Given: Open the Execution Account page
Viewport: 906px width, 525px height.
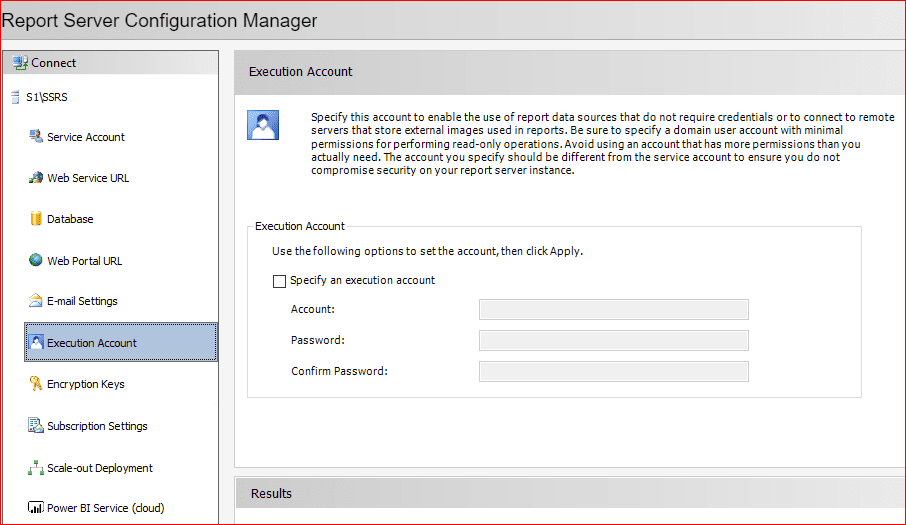Looking at the screenshot, I should coord(92,343).
